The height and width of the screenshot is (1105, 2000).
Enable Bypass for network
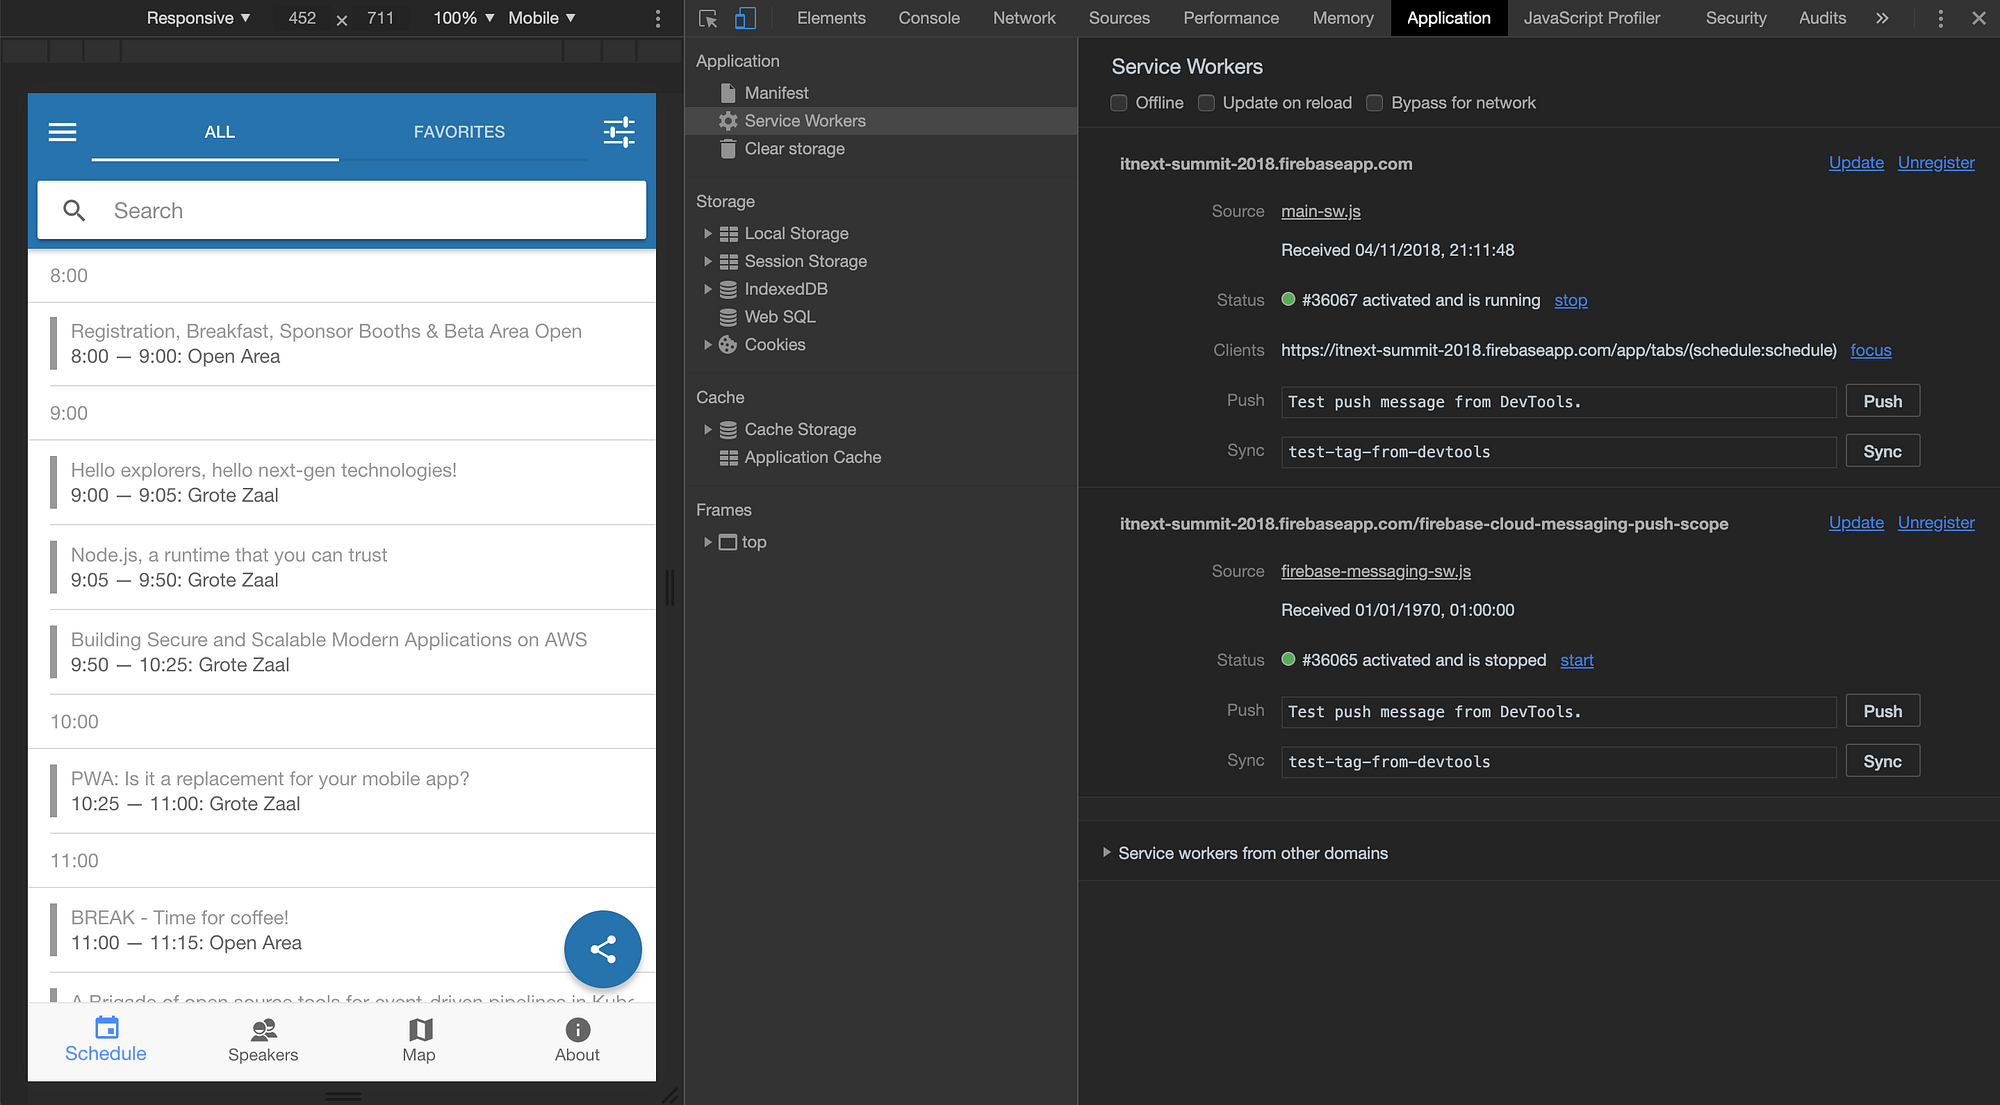pyautogui.click(x=1375, y=102)
